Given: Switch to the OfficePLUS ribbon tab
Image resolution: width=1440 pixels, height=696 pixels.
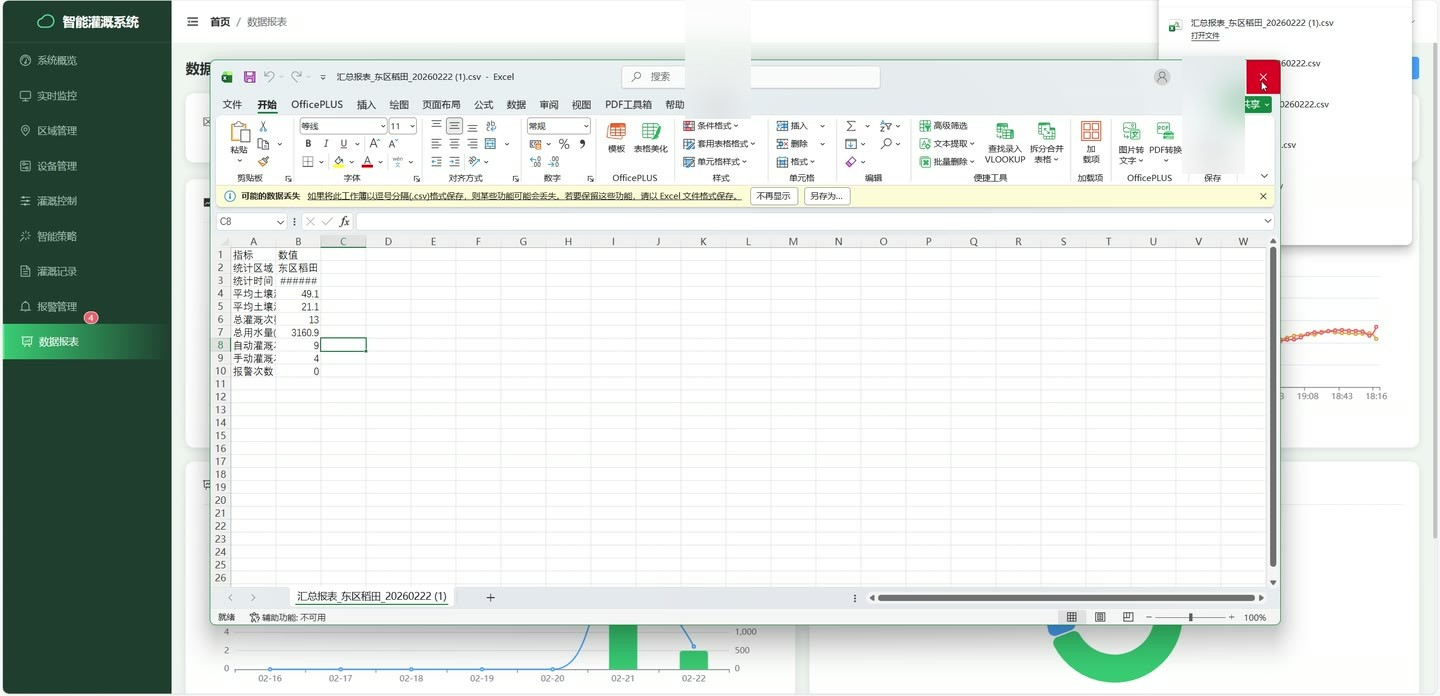Looking at the screenshot, I should pos(317,104).
